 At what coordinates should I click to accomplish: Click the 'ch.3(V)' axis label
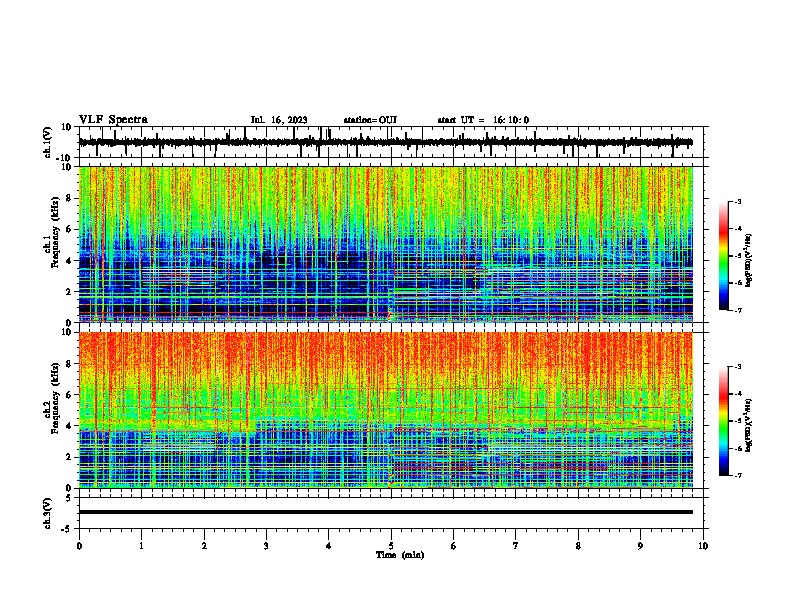coord(48,513)
